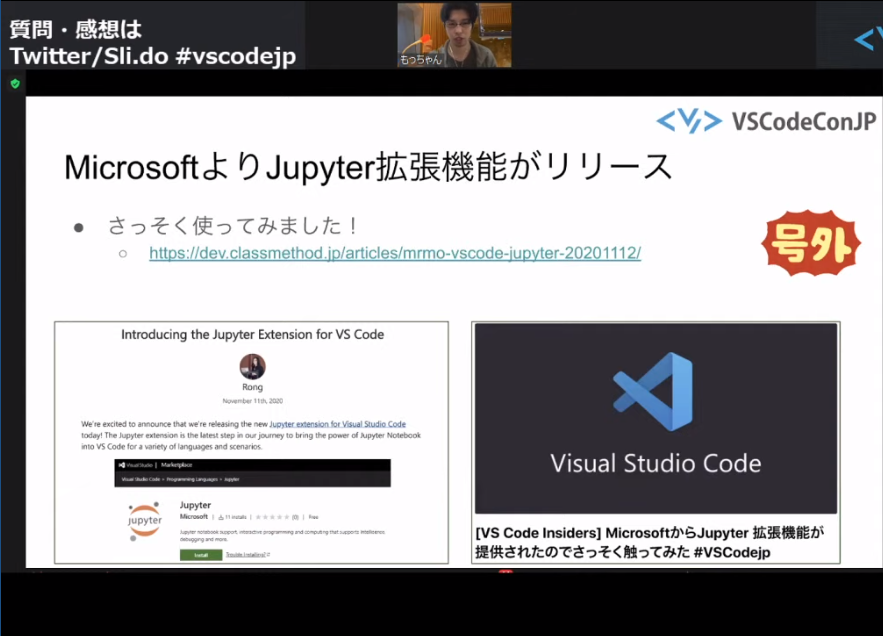Click the Introducing the Jupyter Extension headline
The height and width of the screenshot is (636, 883).
pyautogui.click(x=252, y=335)
